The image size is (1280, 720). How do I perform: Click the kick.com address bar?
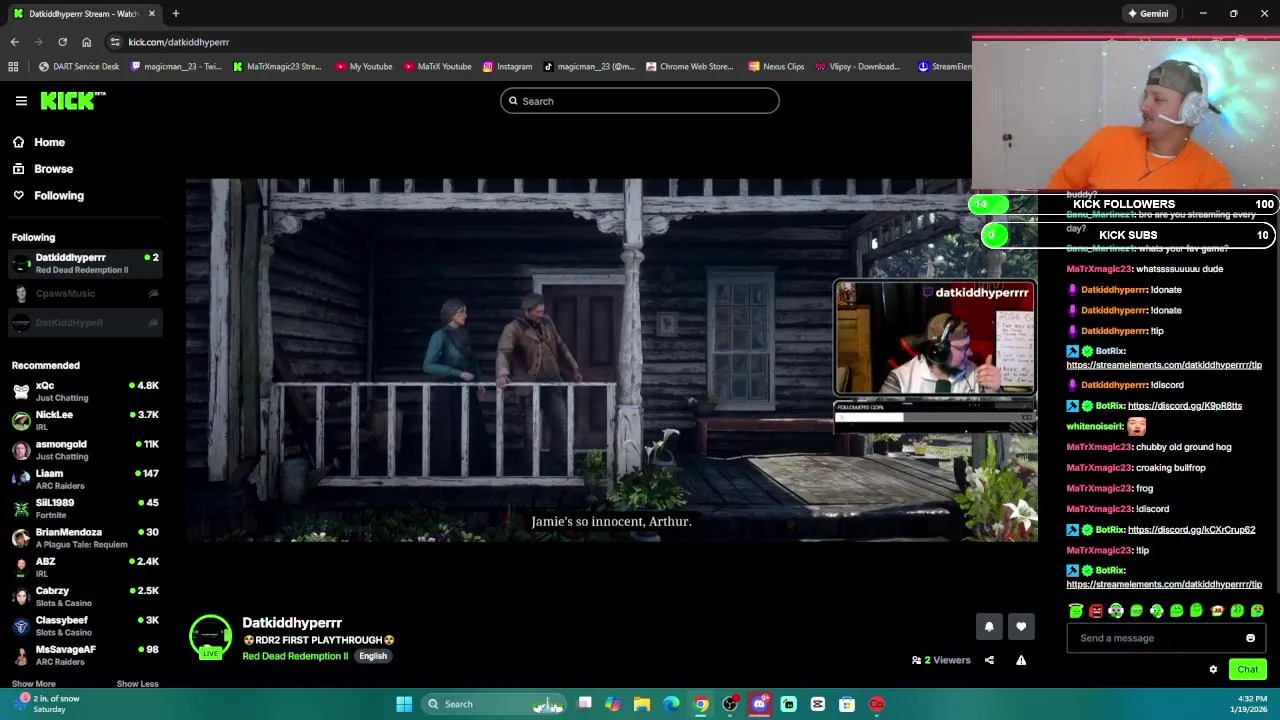point(540,42)
